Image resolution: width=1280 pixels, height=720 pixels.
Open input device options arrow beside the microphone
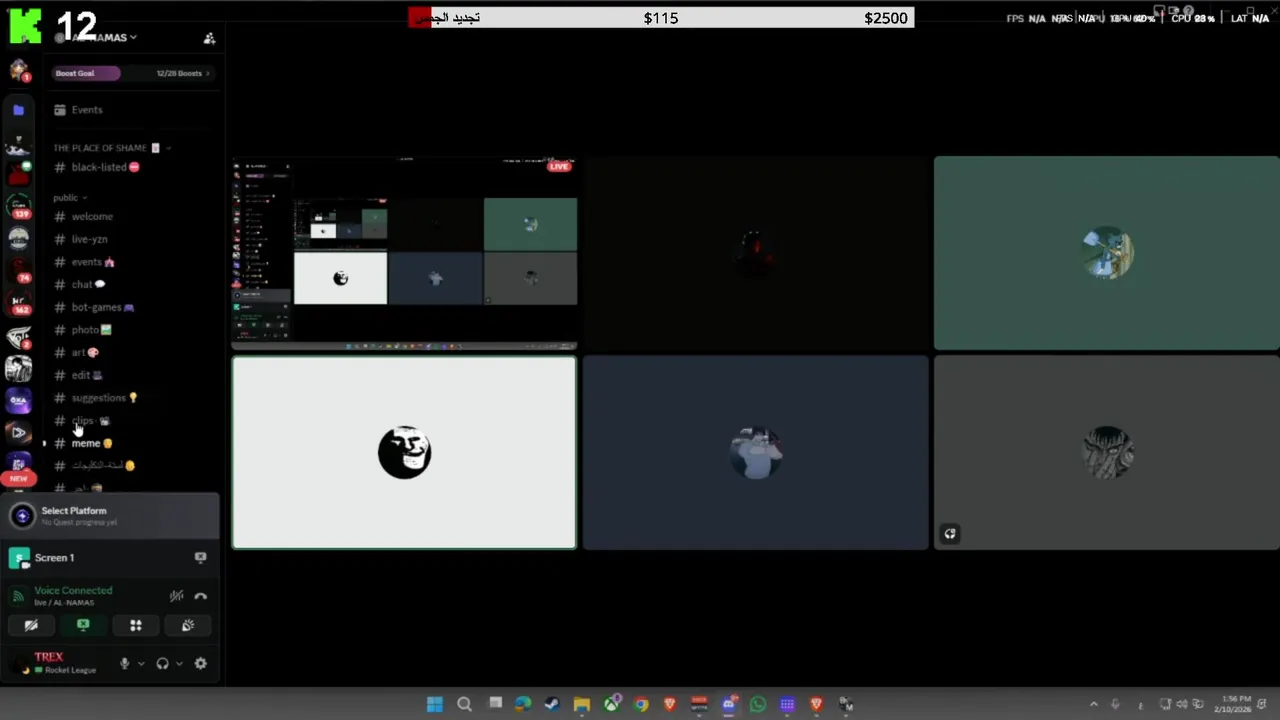(141, 663)
